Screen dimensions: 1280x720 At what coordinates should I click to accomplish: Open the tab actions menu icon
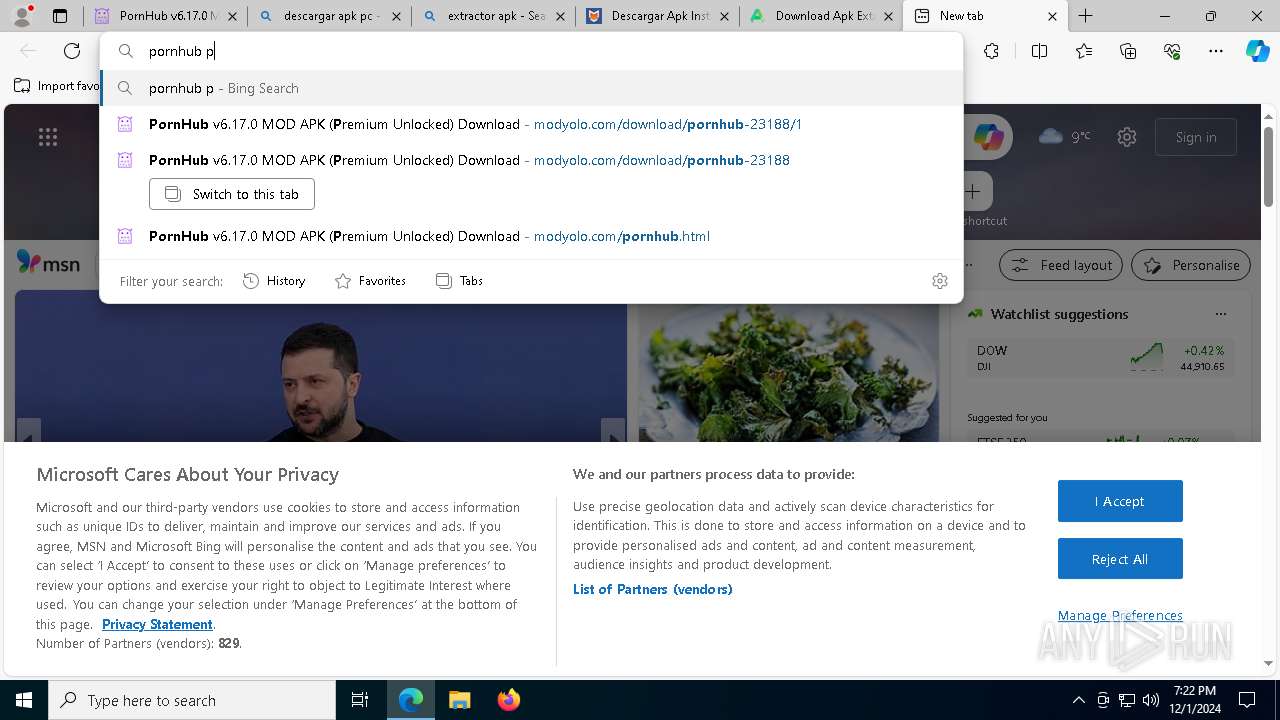point(60,16)
